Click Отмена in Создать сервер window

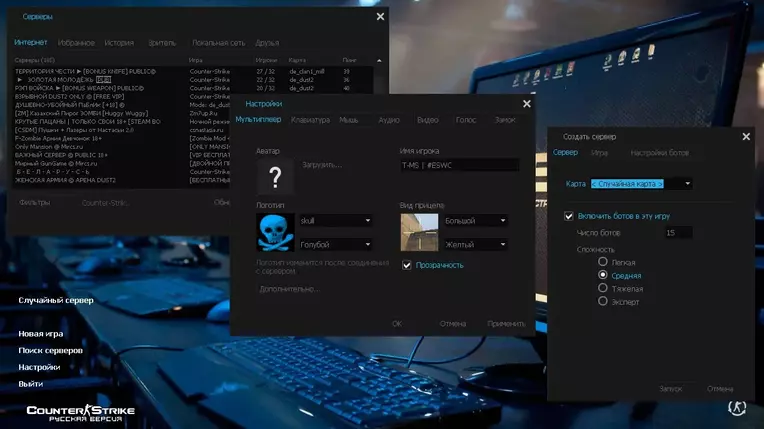[x=720, y=389]
